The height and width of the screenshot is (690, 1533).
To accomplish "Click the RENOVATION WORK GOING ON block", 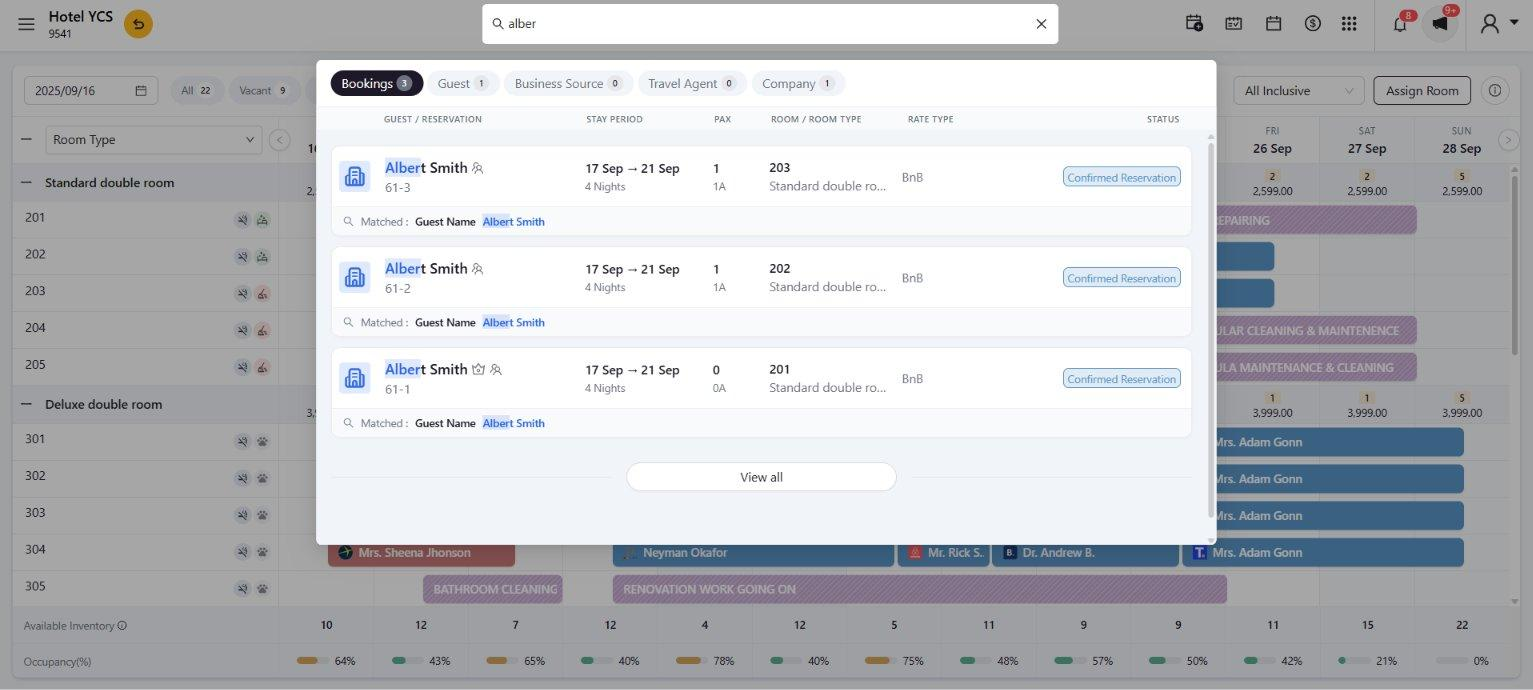I will click(x=919, y=589).
